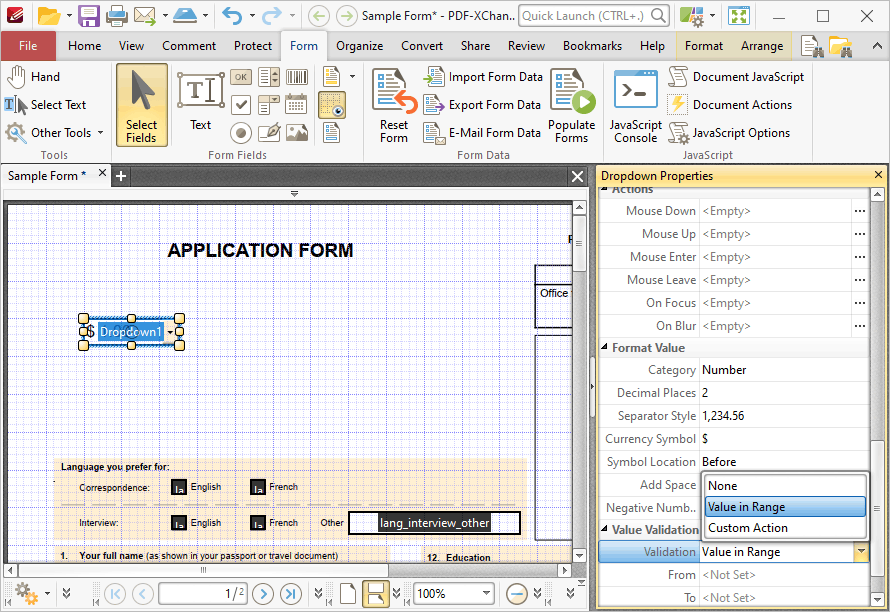Tick the English checkbox for Correspondence
This screenshot has height=612, width=890.
coord(179,487)
